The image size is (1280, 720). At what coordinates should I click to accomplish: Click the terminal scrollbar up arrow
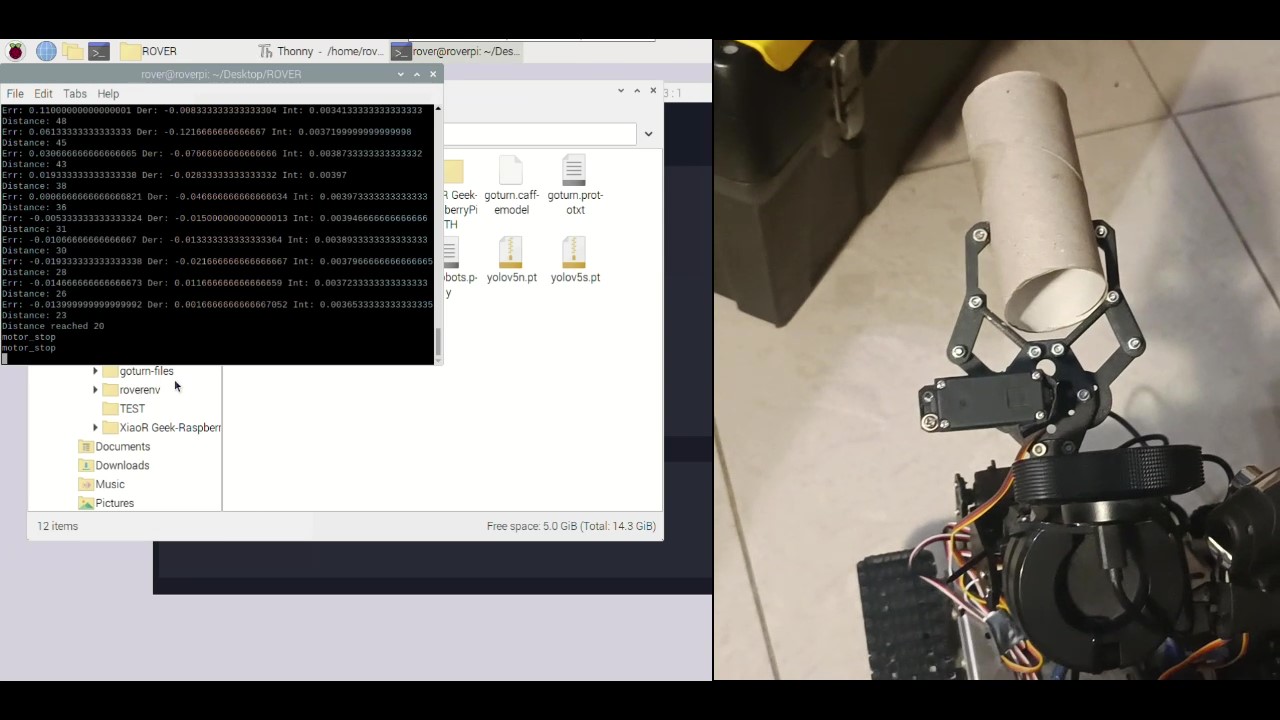tap(438, 109)
